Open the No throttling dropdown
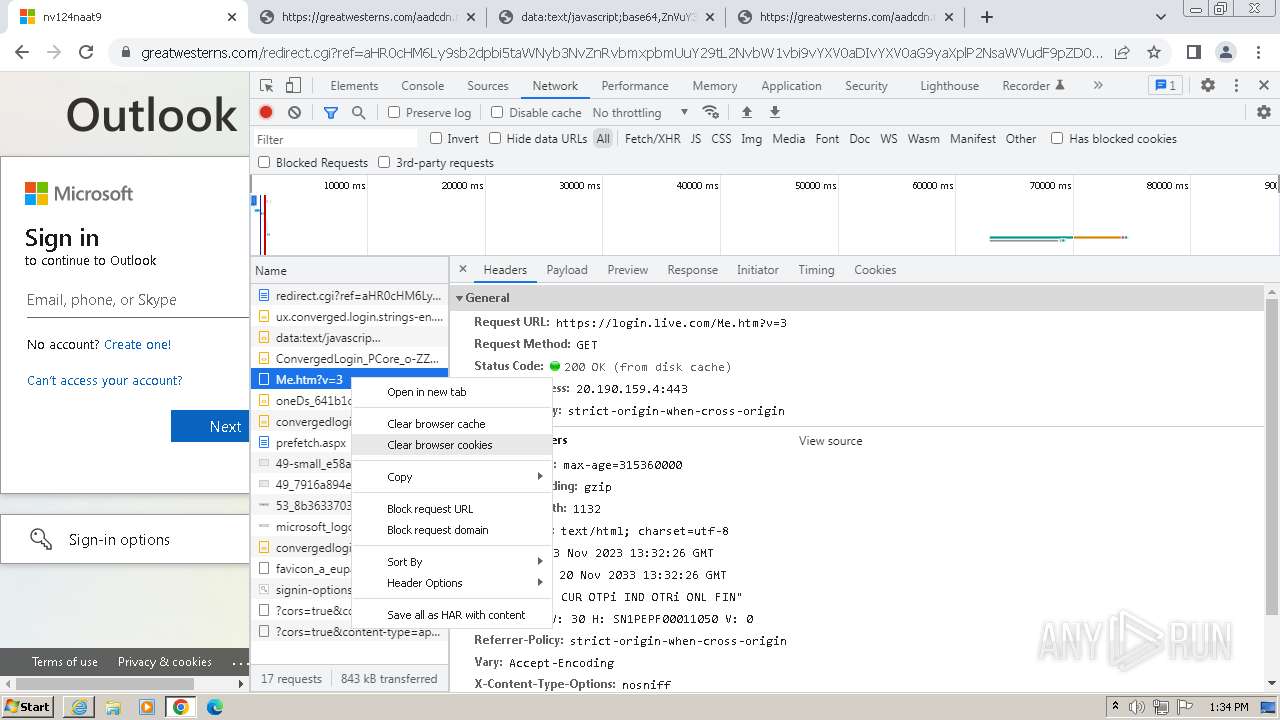Screen dimensions: 1280x720 [640, 113]
